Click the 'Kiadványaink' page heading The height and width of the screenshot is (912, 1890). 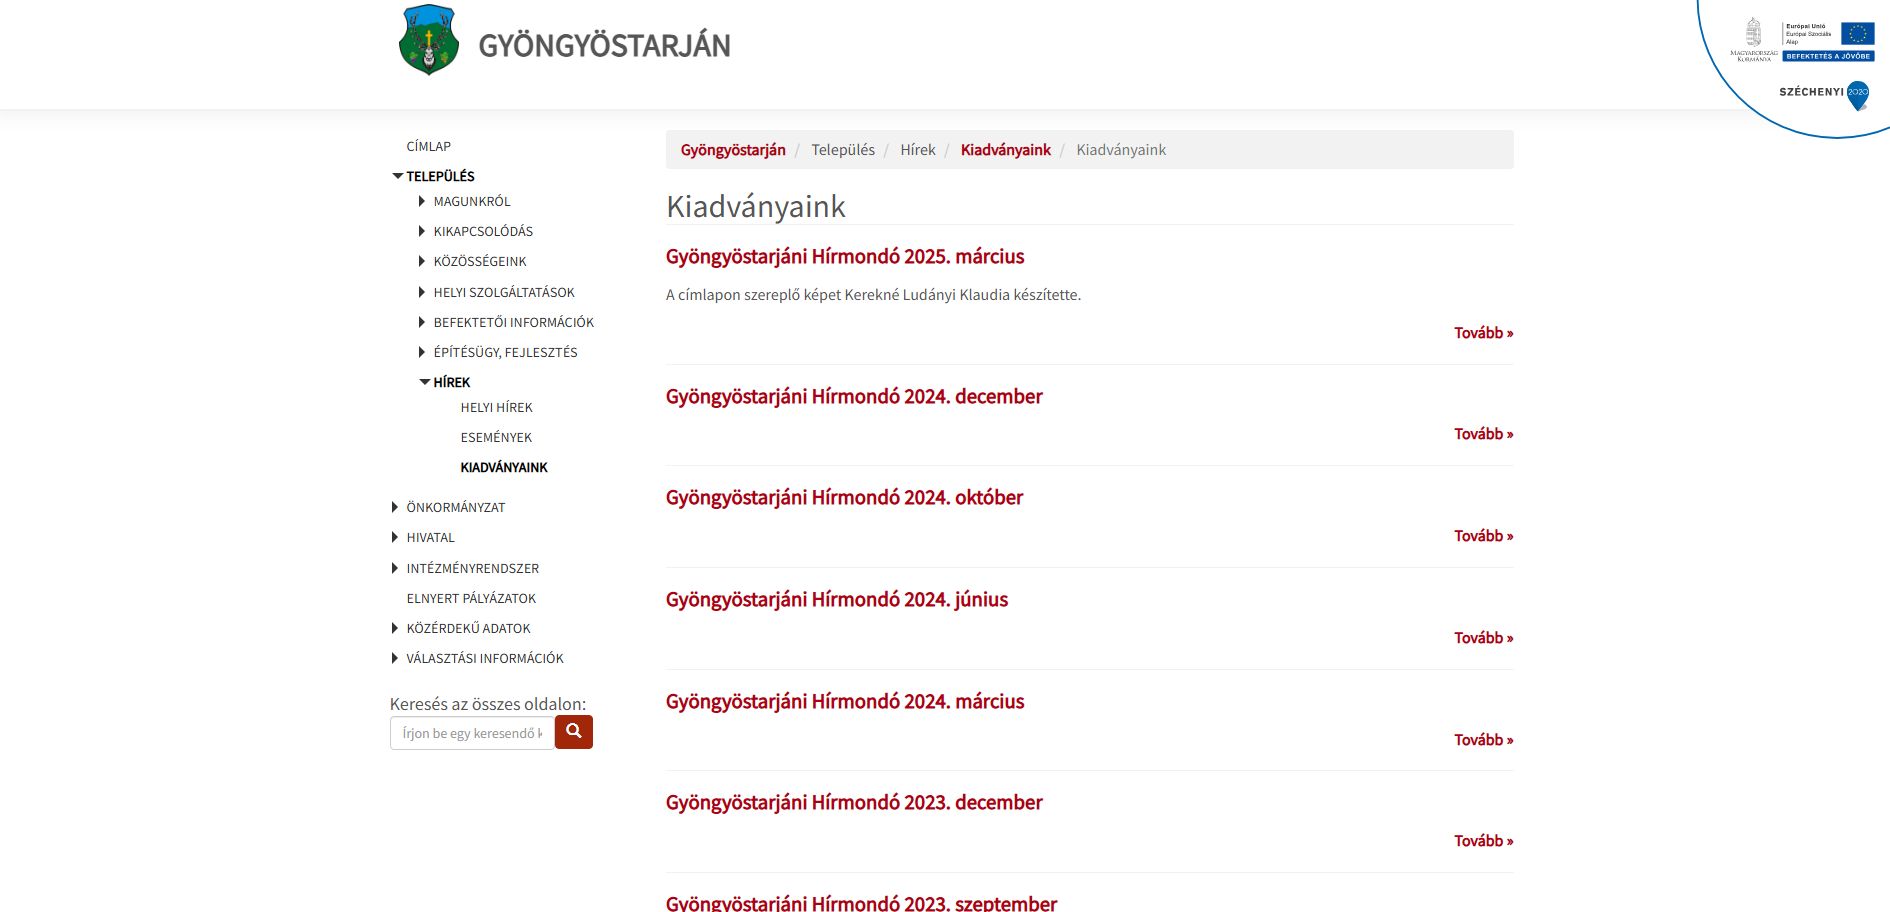(x=756, y=206)
